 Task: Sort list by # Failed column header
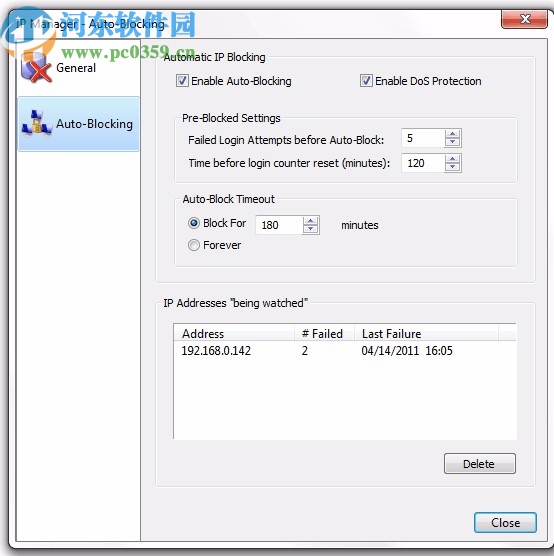[324, 333]
